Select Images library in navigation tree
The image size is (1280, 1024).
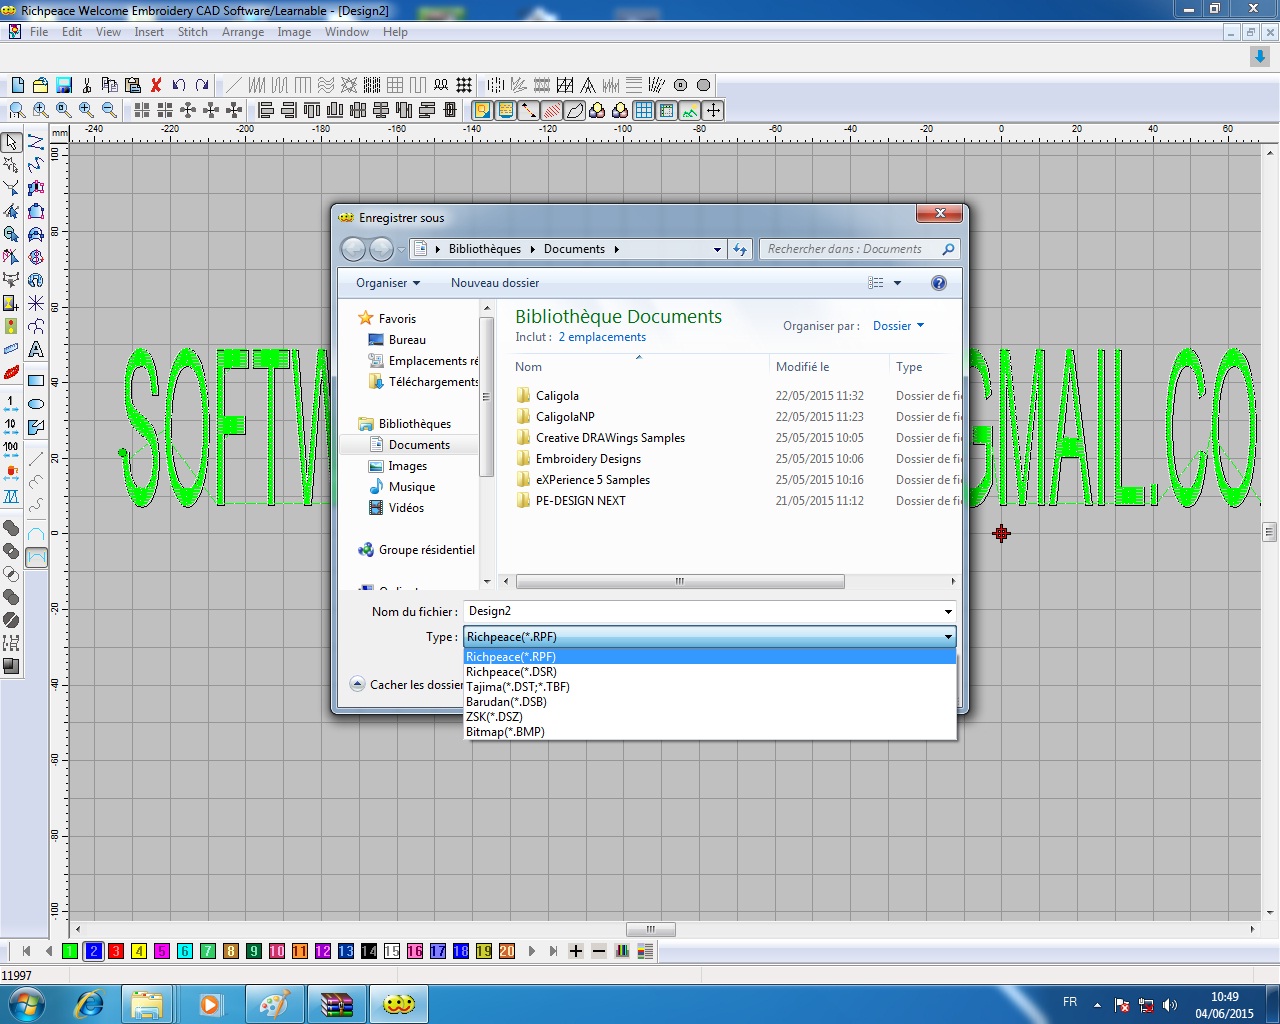click(407, 466)
